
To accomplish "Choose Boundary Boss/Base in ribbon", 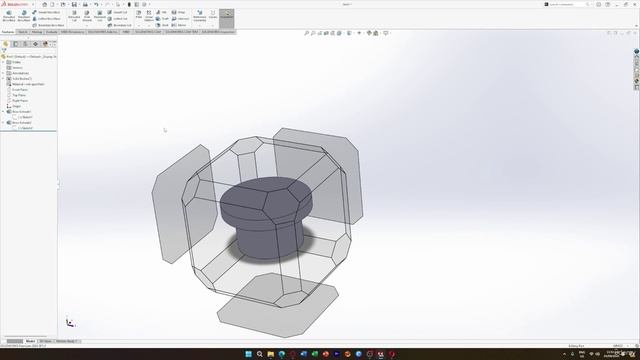I will click(48, 25).
